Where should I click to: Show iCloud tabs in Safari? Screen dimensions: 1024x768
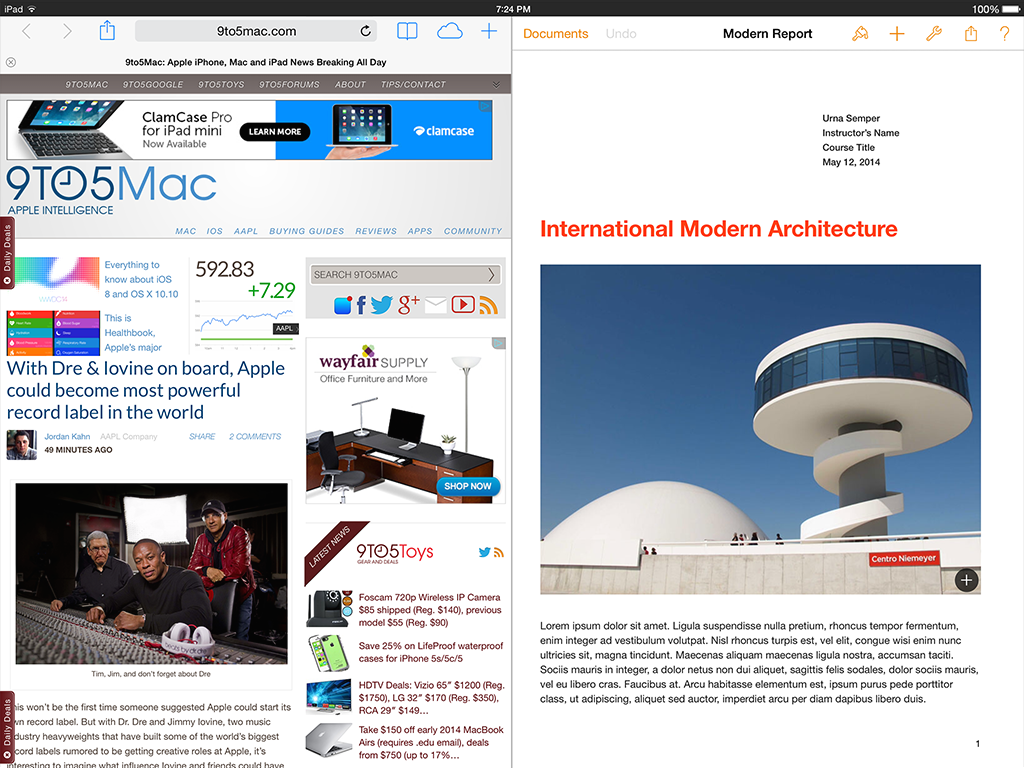(x=450, y=31)
